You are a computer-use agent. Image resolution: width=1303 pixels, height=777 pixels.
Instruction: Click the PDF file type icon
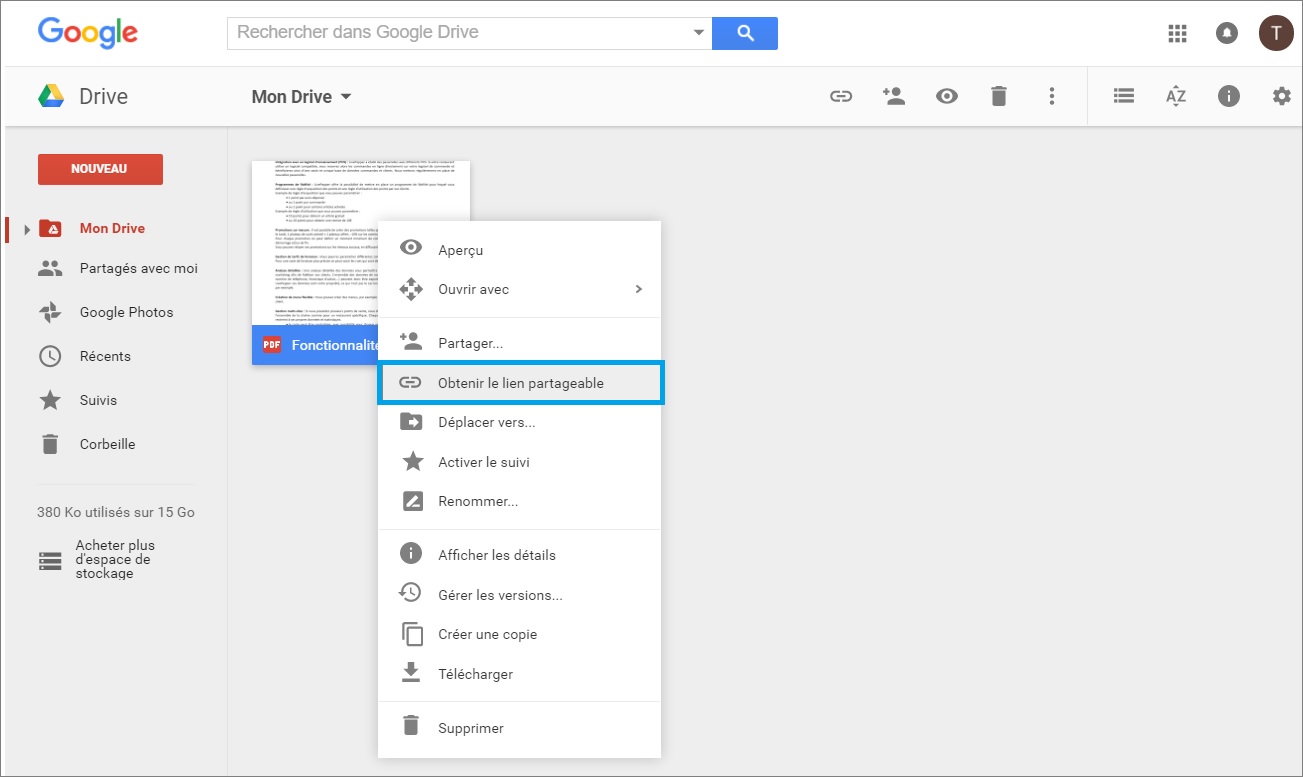point(271,345)
